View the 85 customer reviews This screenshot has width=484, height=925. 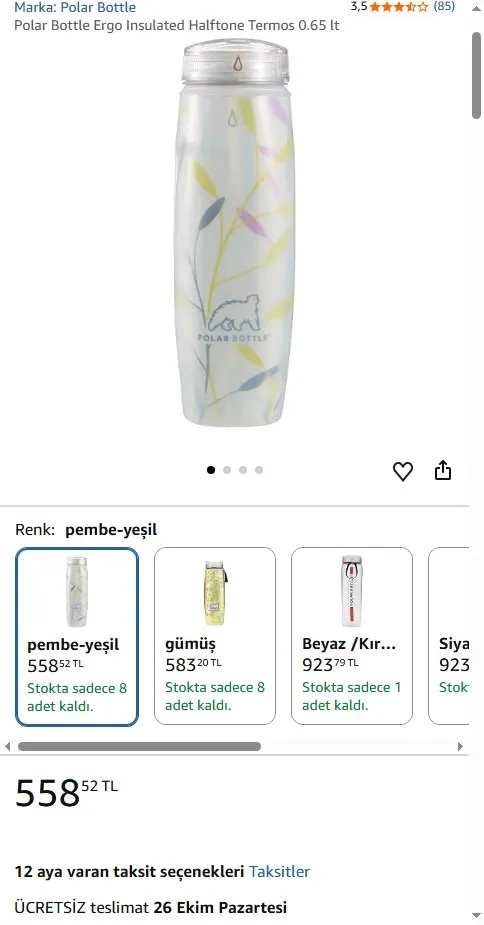[444, 7]
